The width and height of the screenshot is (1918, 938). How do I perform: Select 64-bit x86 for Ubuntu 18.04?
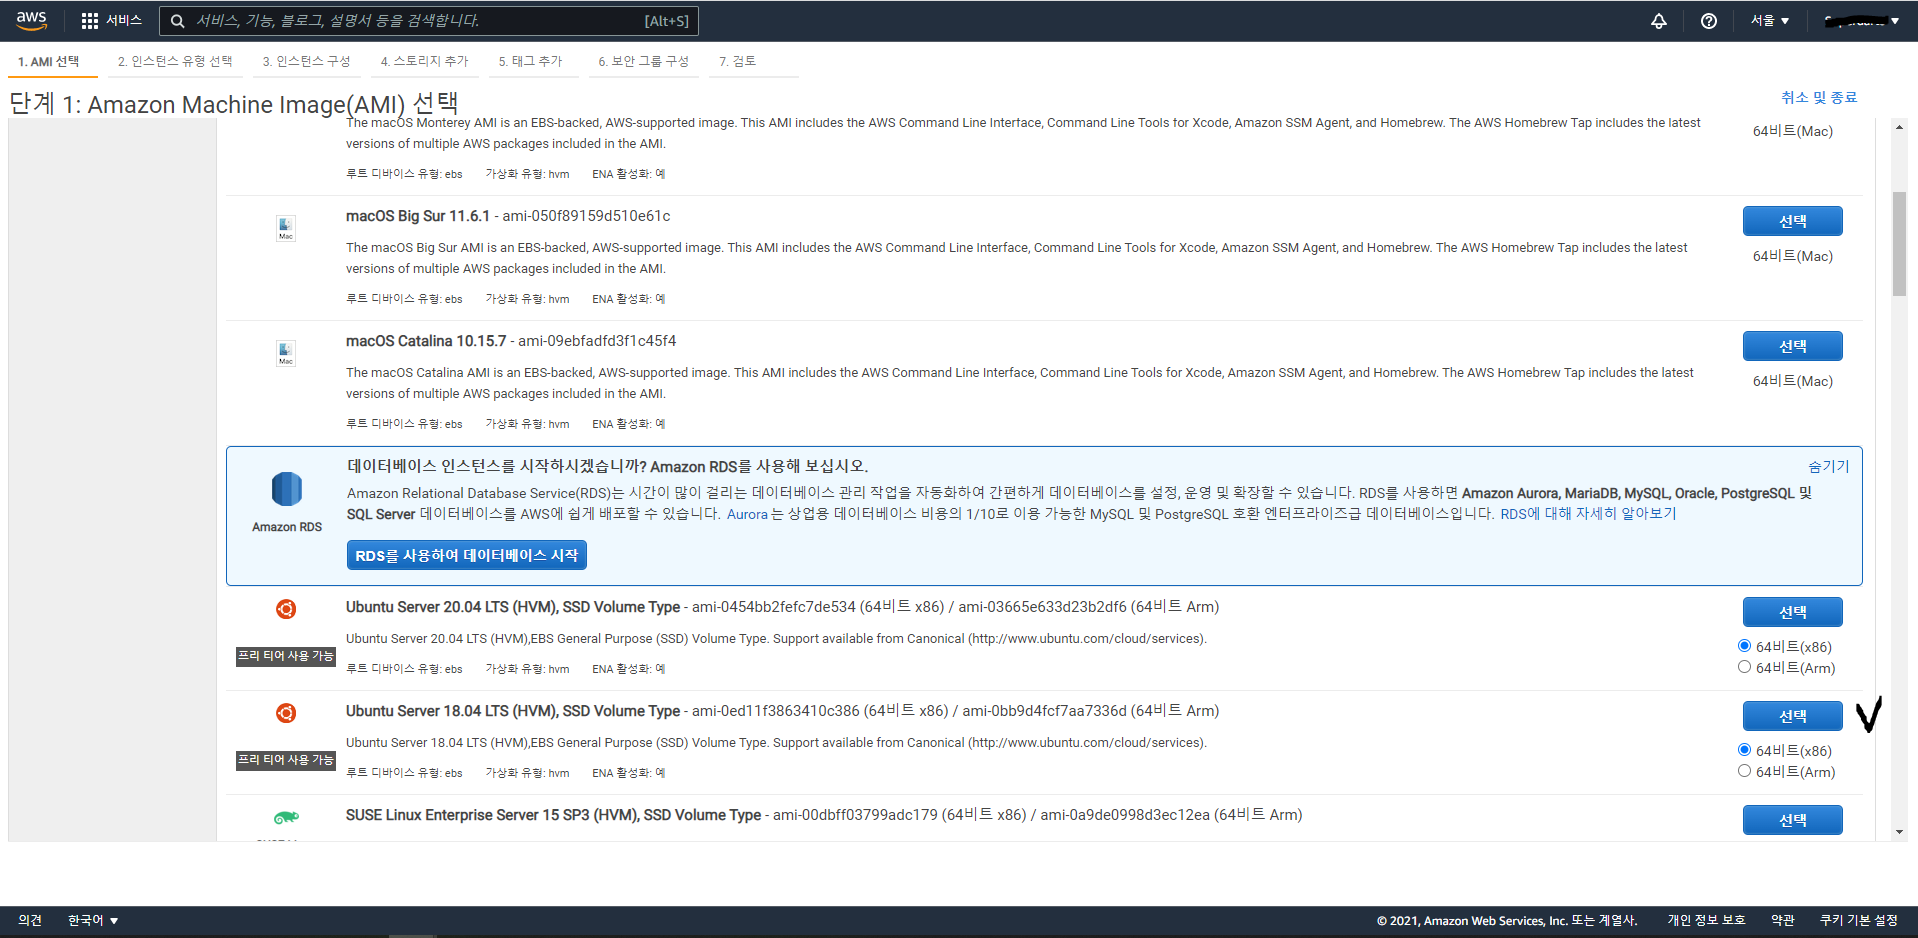tap(1744, 750)
